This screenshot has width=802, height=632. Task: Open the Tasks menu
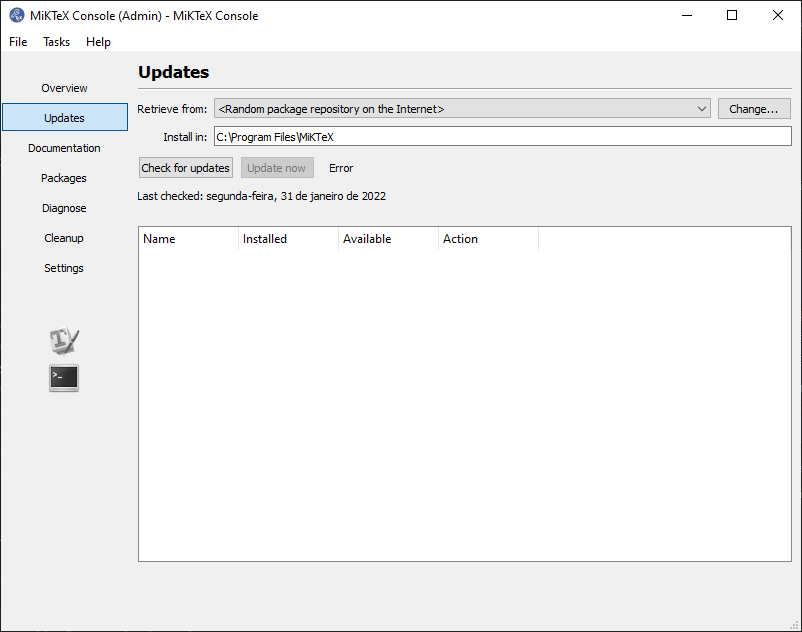click(56, 41)
